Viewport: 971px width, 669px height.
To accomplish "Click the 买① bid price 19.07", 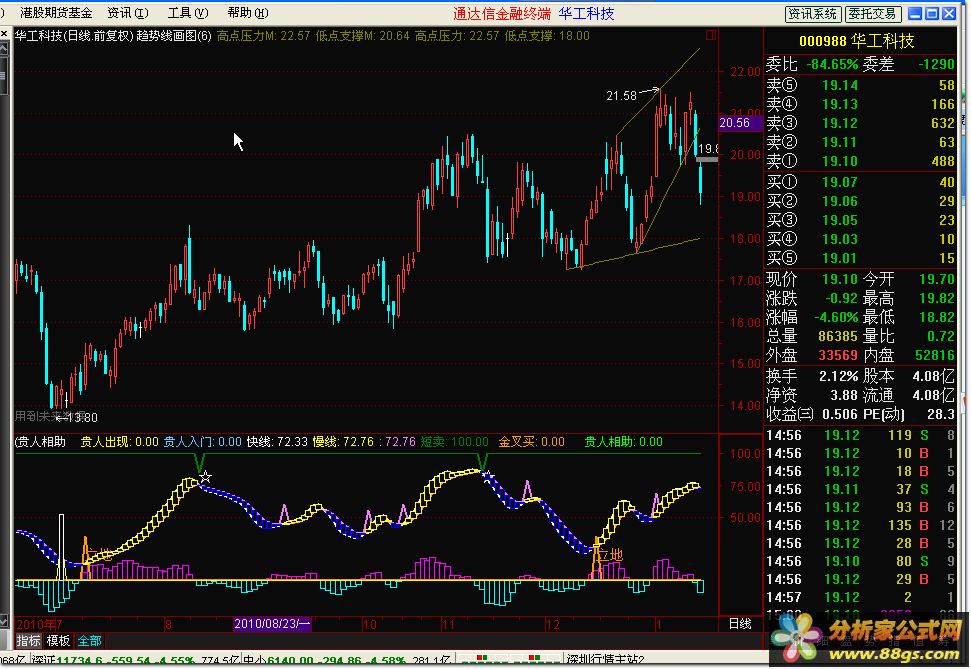I will click(x=840, y=182).
